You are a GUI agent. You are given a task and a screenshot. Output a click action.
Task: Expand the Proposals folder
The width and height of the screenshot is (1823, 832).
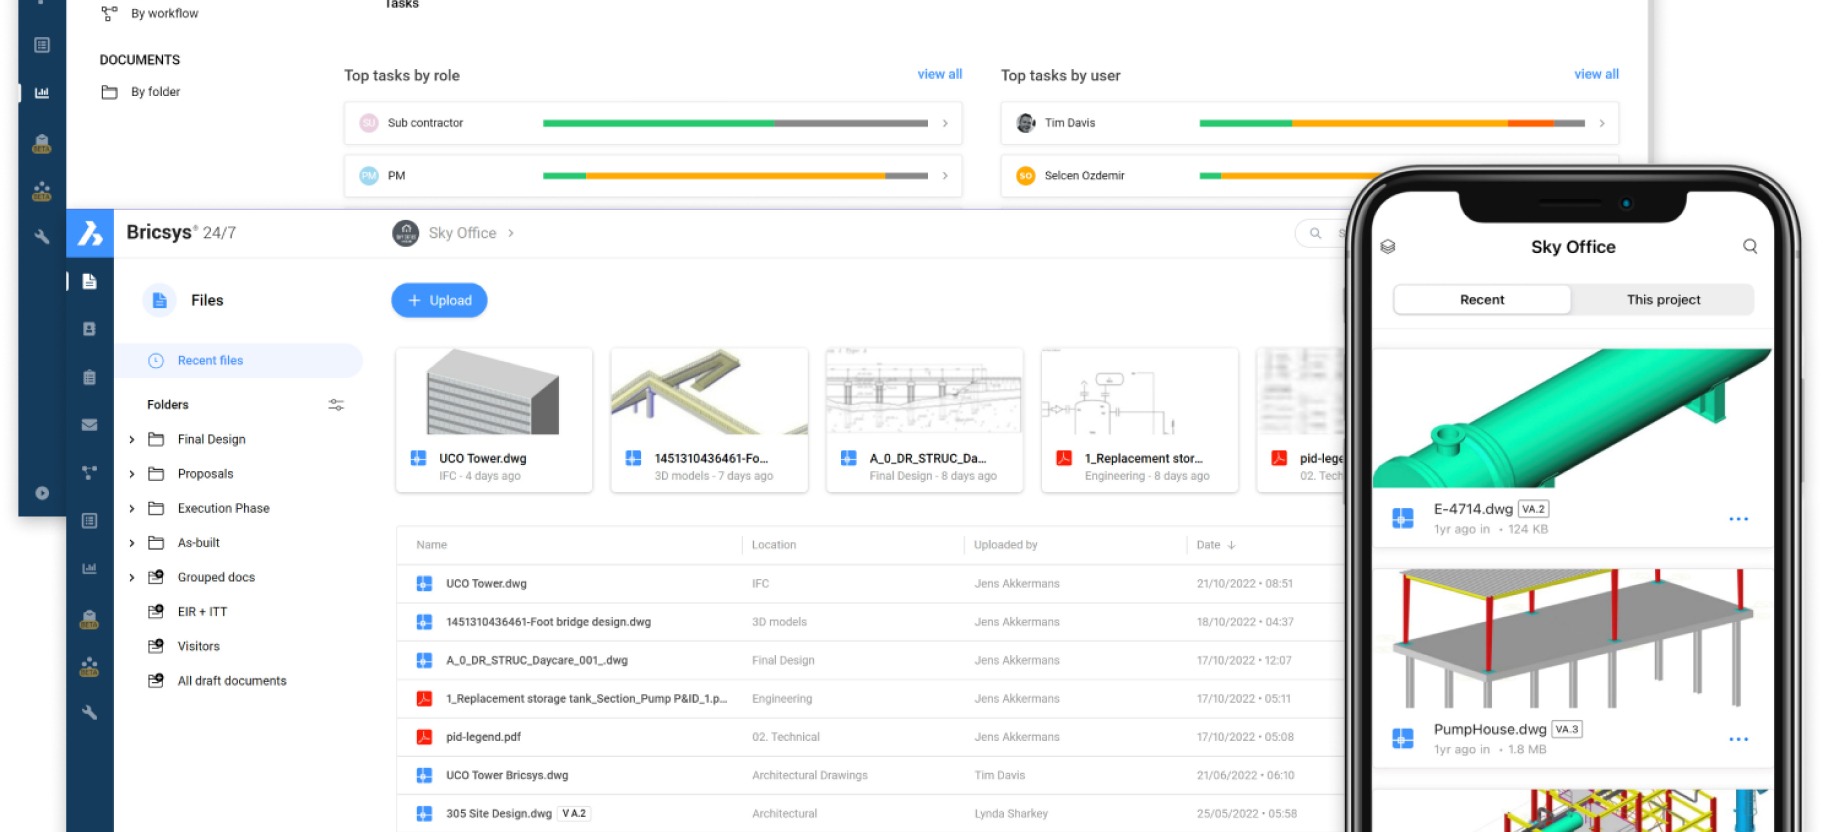[x=132, y=474]
